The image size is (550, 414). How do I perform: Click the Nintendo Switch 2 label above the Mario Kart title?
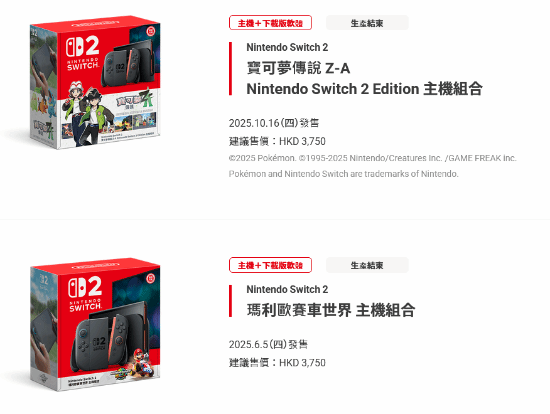(287, 289)
